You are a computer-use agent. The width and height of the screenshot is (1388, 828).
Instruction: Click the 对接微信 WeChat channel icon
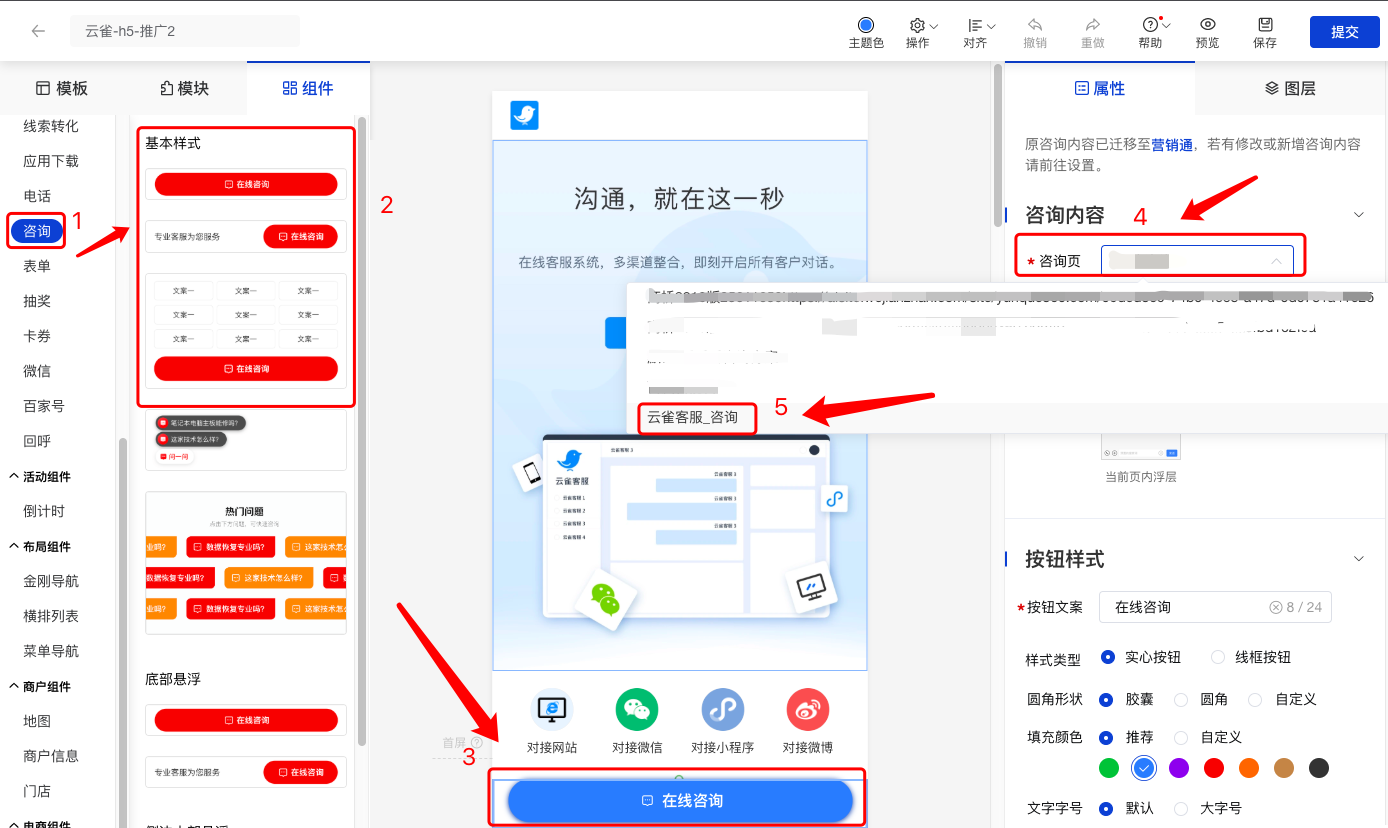point(637,710)
